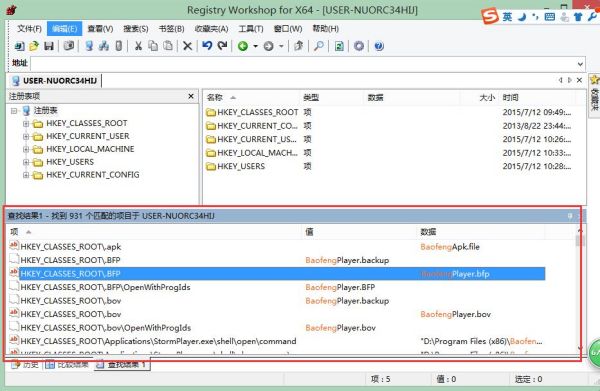This screenshot has height=391, width=600.
Task: Click the blue undo arrow icon
Action: (x=207, y=46)
